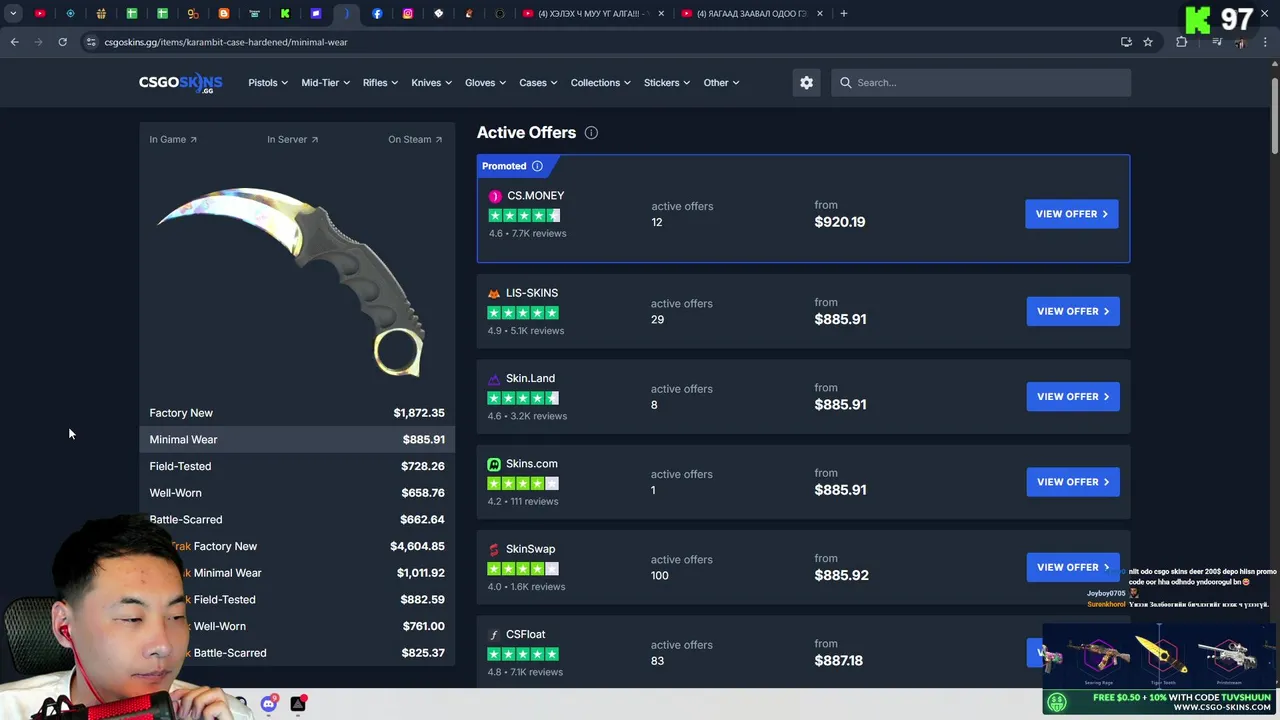Go back with the browser back arrow
Screen dimensions: 1280x720
click(14, 42)
